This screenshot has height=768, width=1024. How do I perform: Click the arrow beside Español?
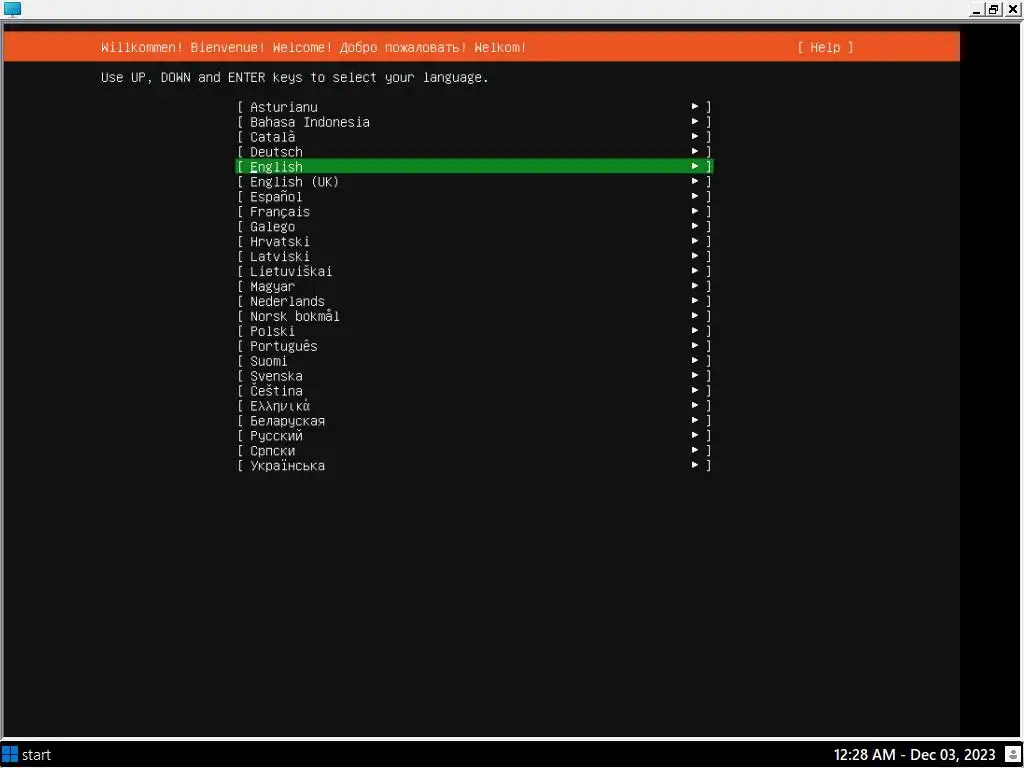click(x=695, y=196)
